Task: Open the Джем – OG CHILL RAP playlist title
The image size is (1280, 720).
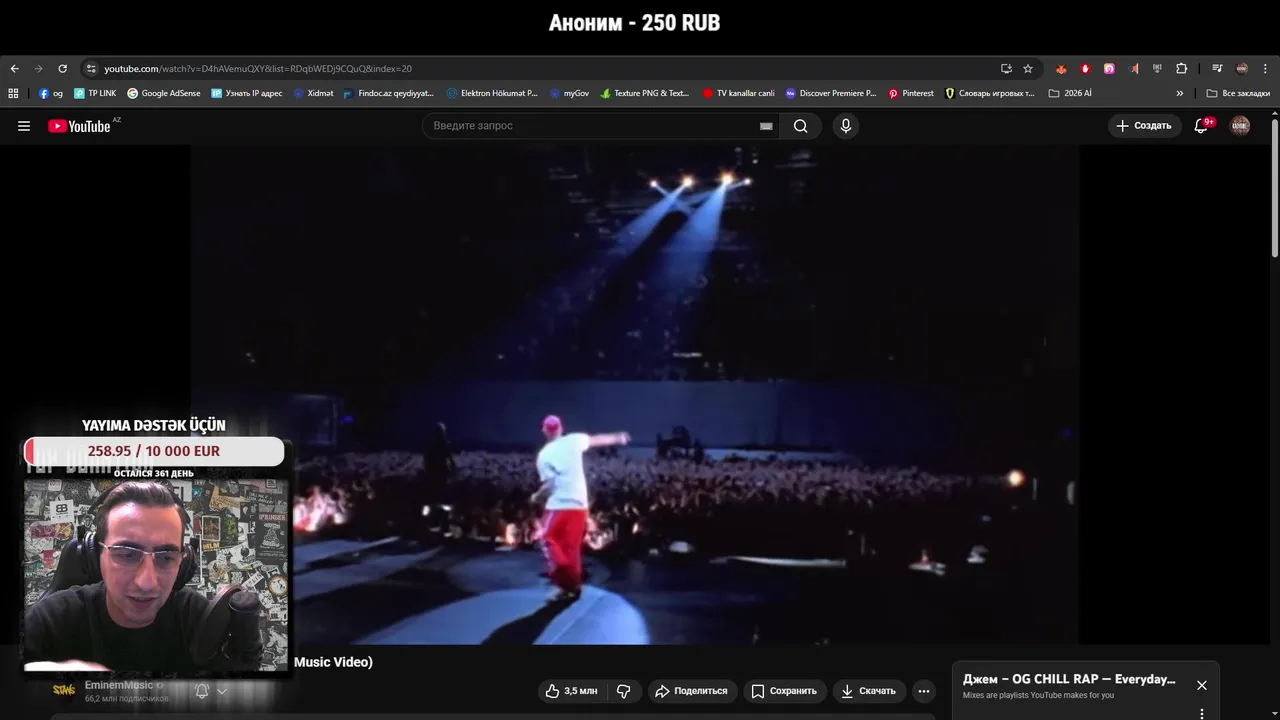Action: pos(1069,679)
